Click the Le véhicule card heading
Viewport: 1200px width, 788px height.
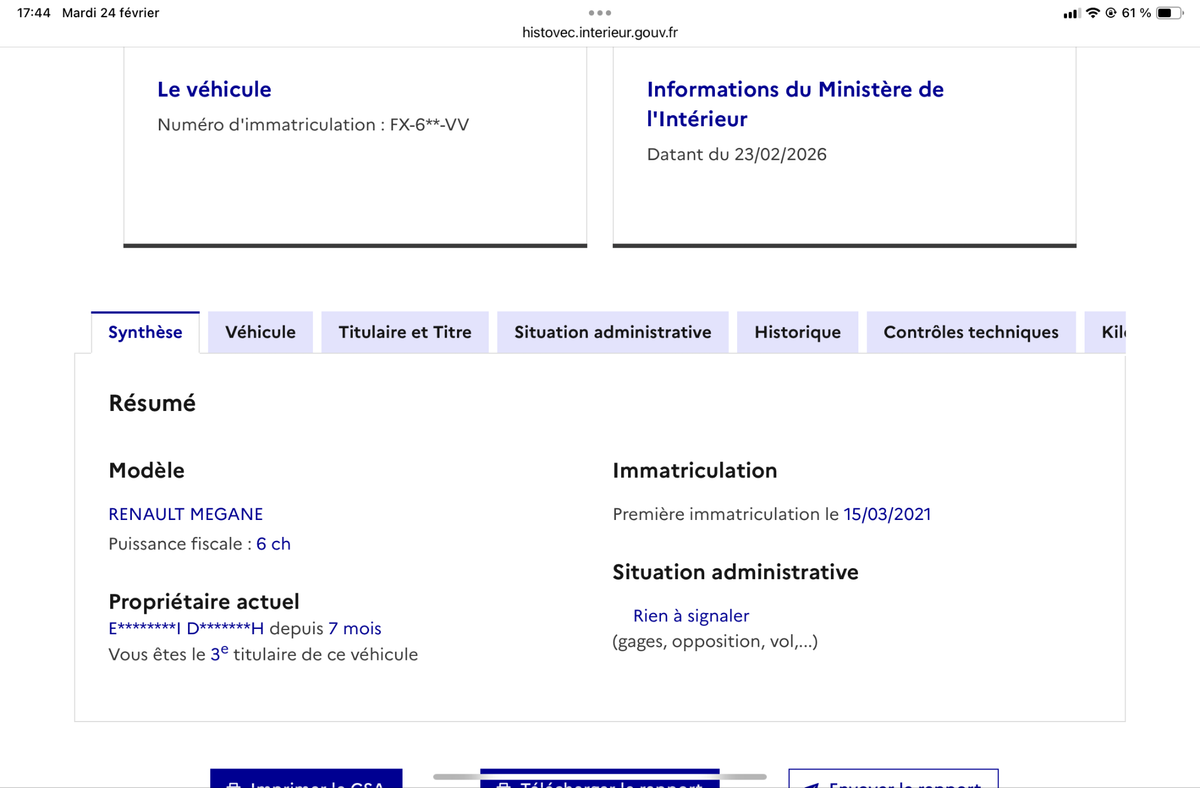[x=214, y=89]
